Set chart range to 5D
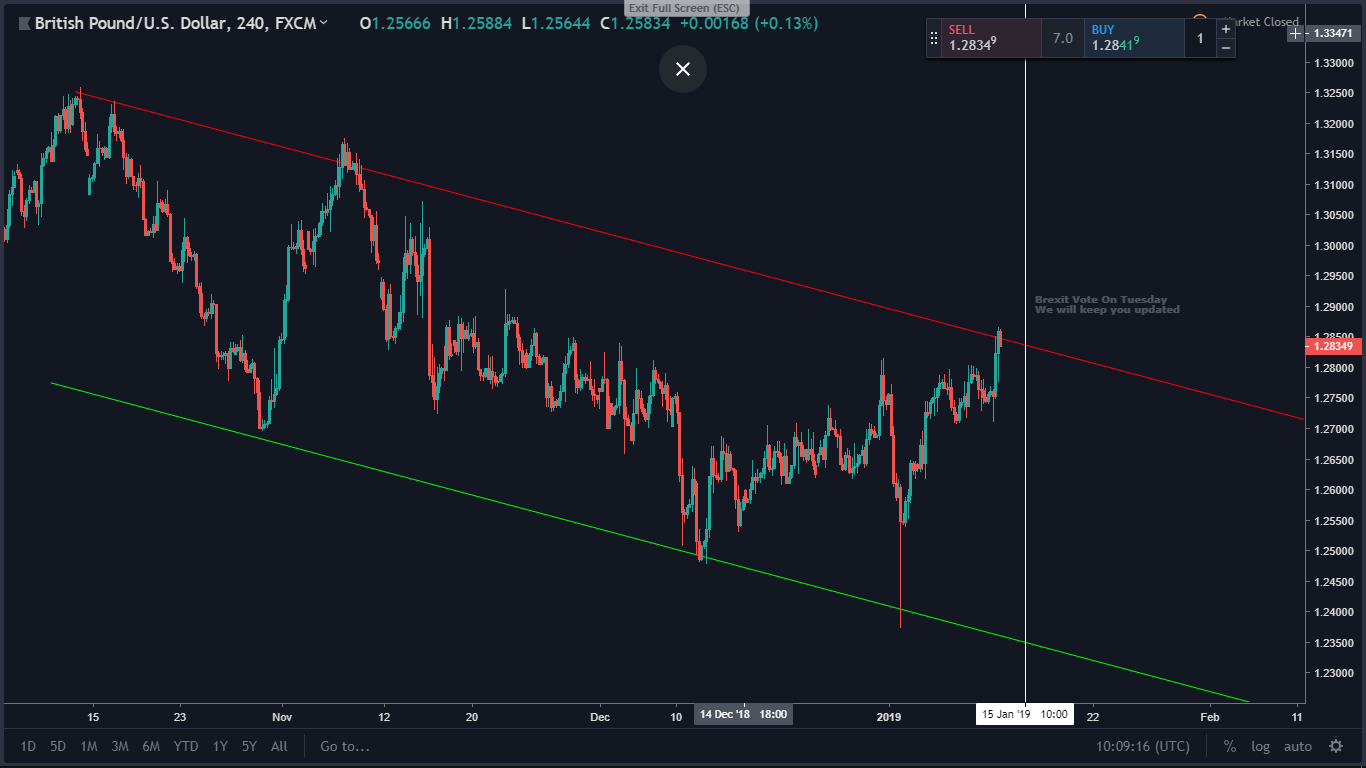 click(x=58, y=746)
